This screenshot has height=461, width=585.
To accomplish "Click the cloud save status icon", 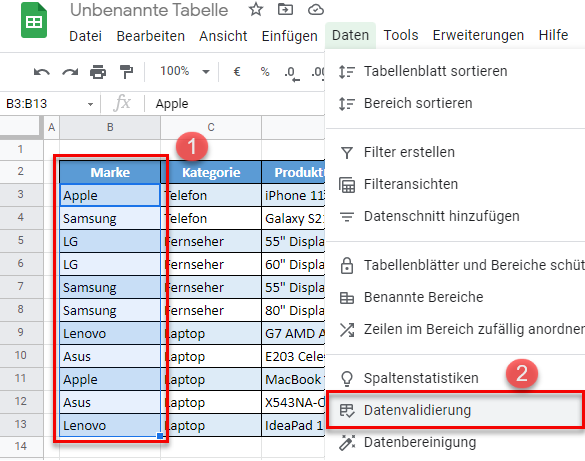I will [315, 9].
